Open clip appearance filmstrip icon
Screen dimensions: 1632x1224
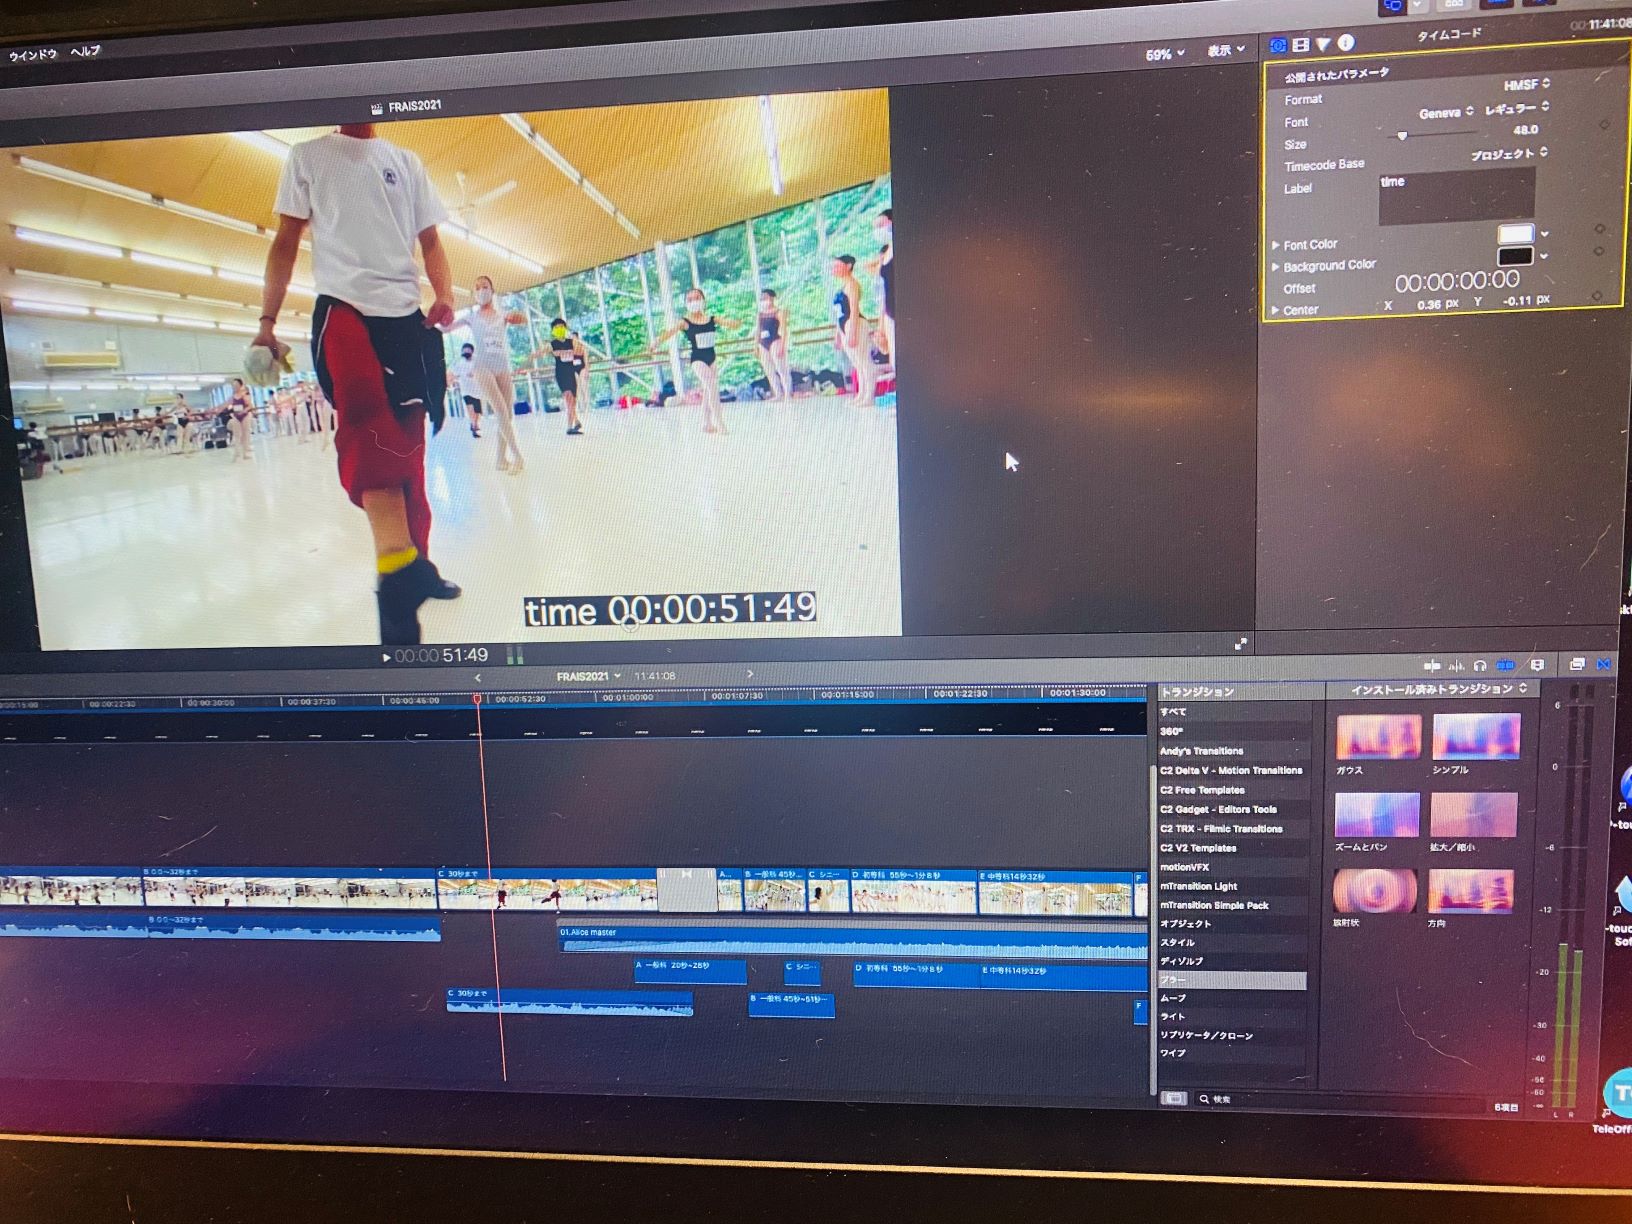point(1537,665)
